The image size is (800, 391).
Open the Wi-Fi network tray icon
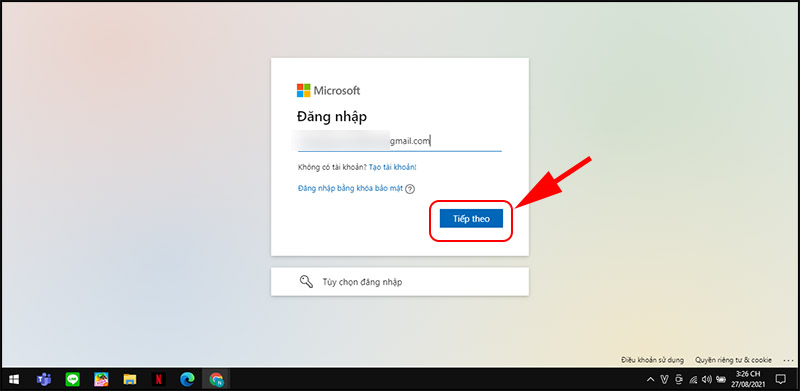point(693,379)
